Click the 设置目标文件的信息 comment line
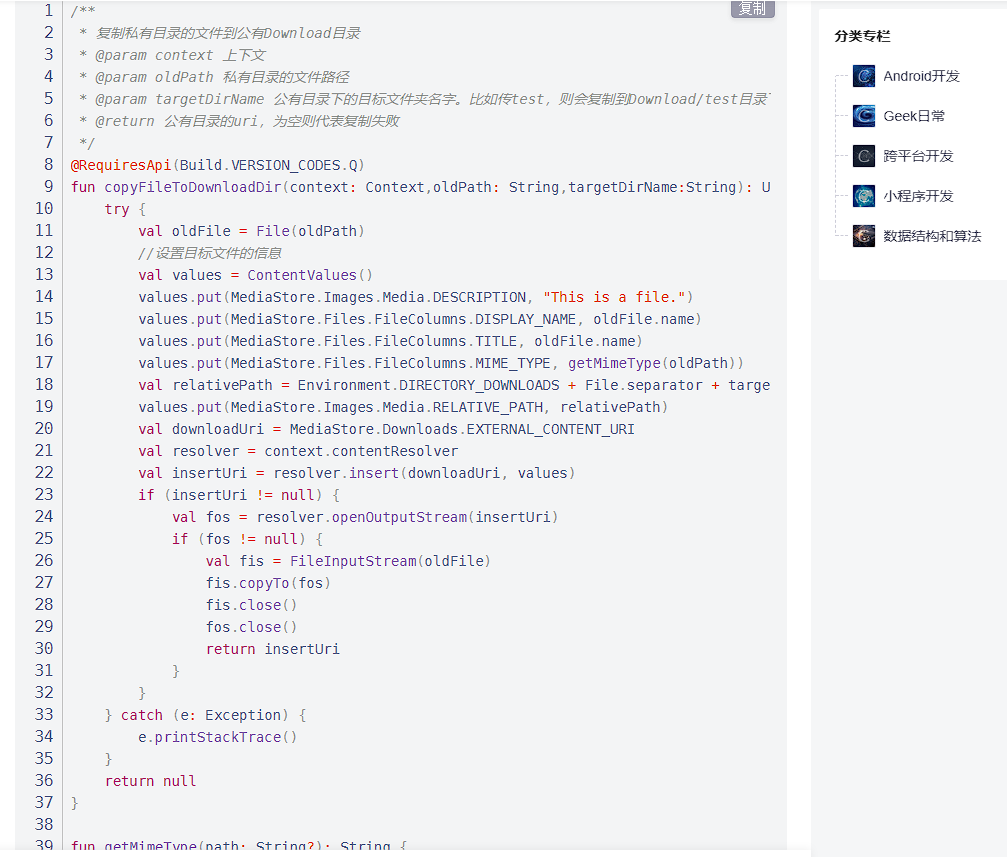 coord(210,253)
